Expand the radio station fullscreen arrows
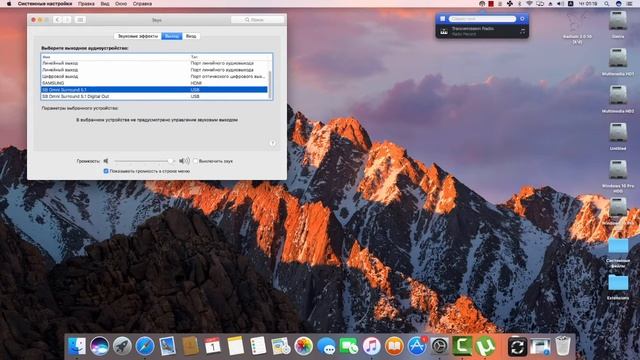Screen dimensions: 640x360 pyautogui.click(x=522, y=31)
